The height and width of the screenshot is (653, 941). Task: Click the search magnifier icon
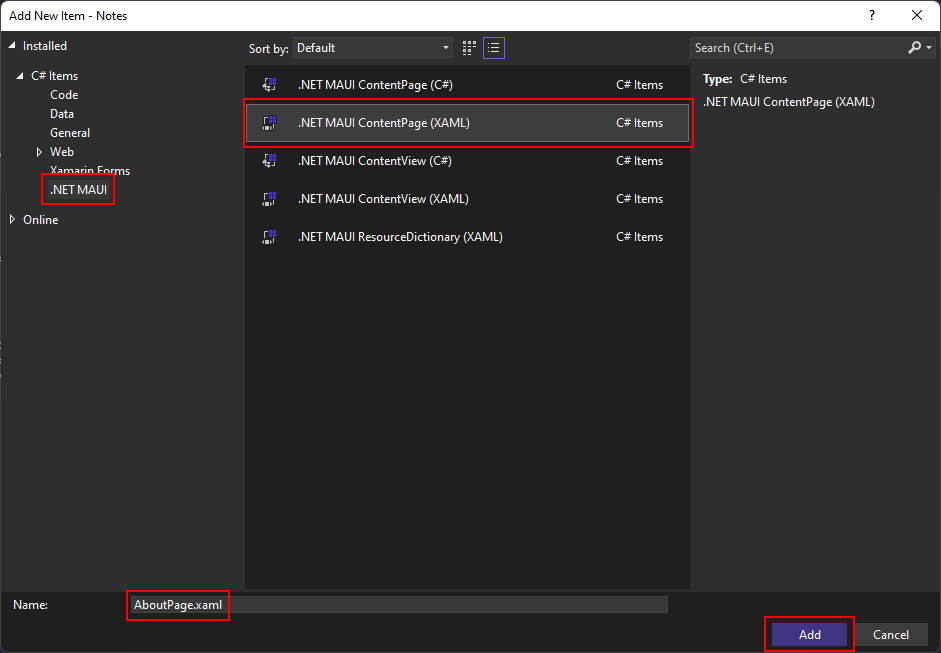[914, 47]
